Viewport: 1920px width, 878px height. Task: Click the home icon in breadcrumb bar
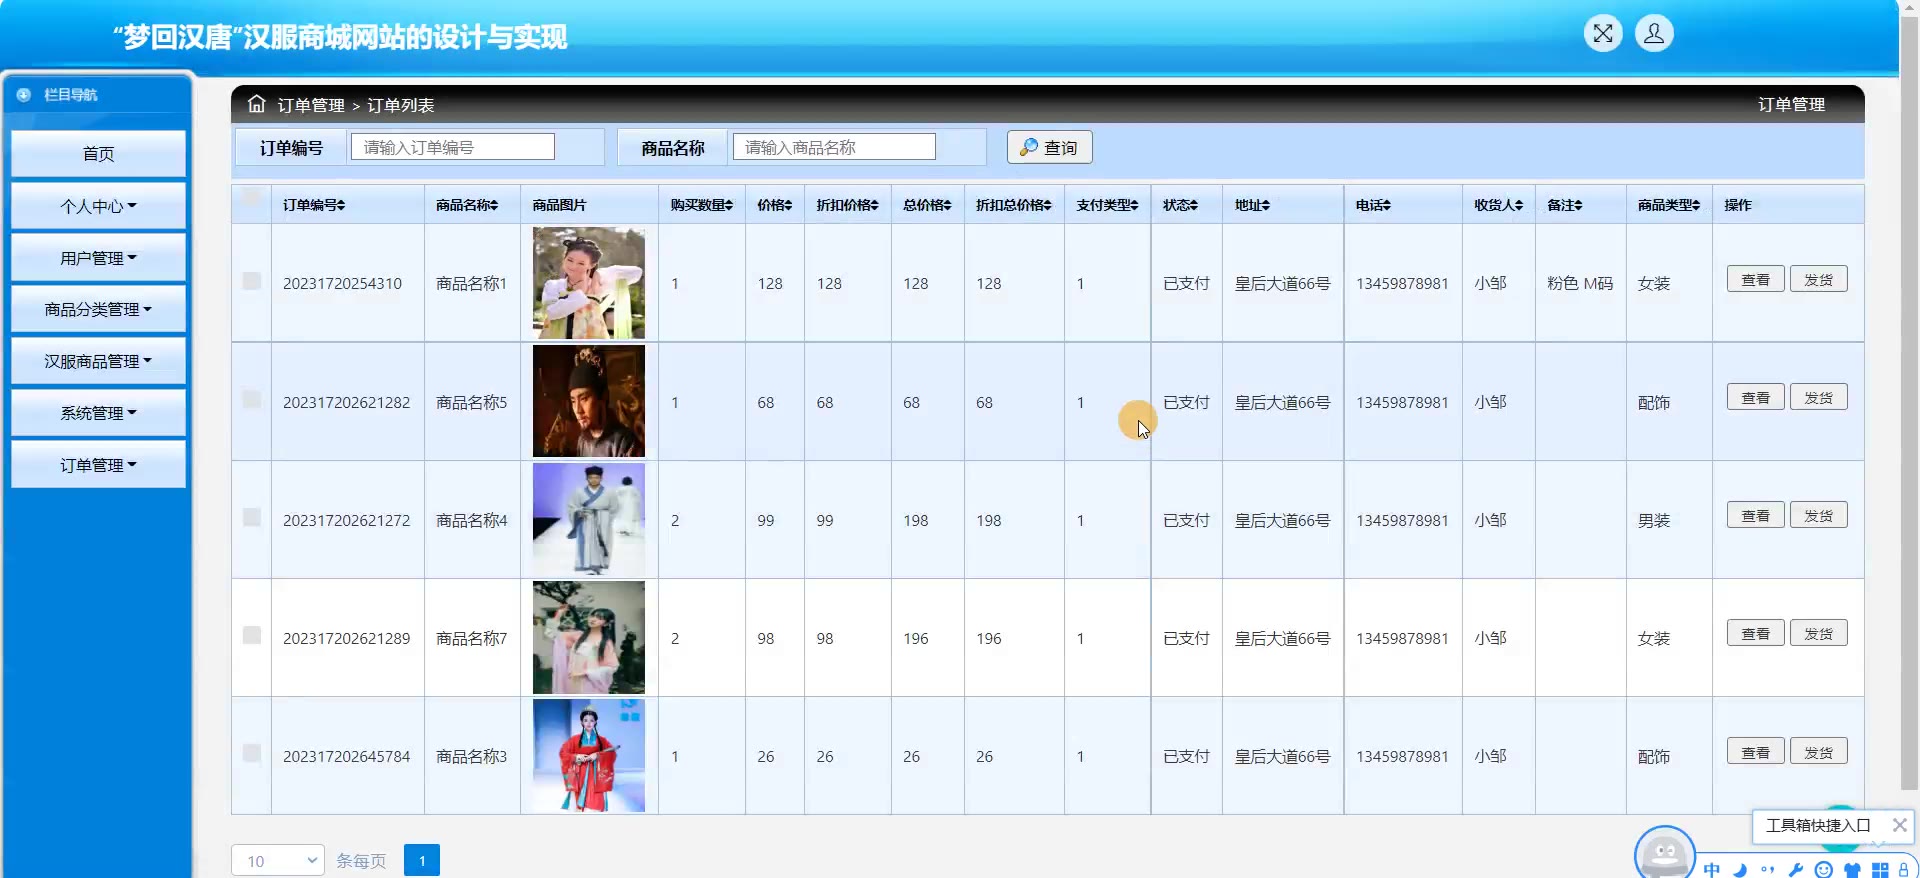point(257,104)
